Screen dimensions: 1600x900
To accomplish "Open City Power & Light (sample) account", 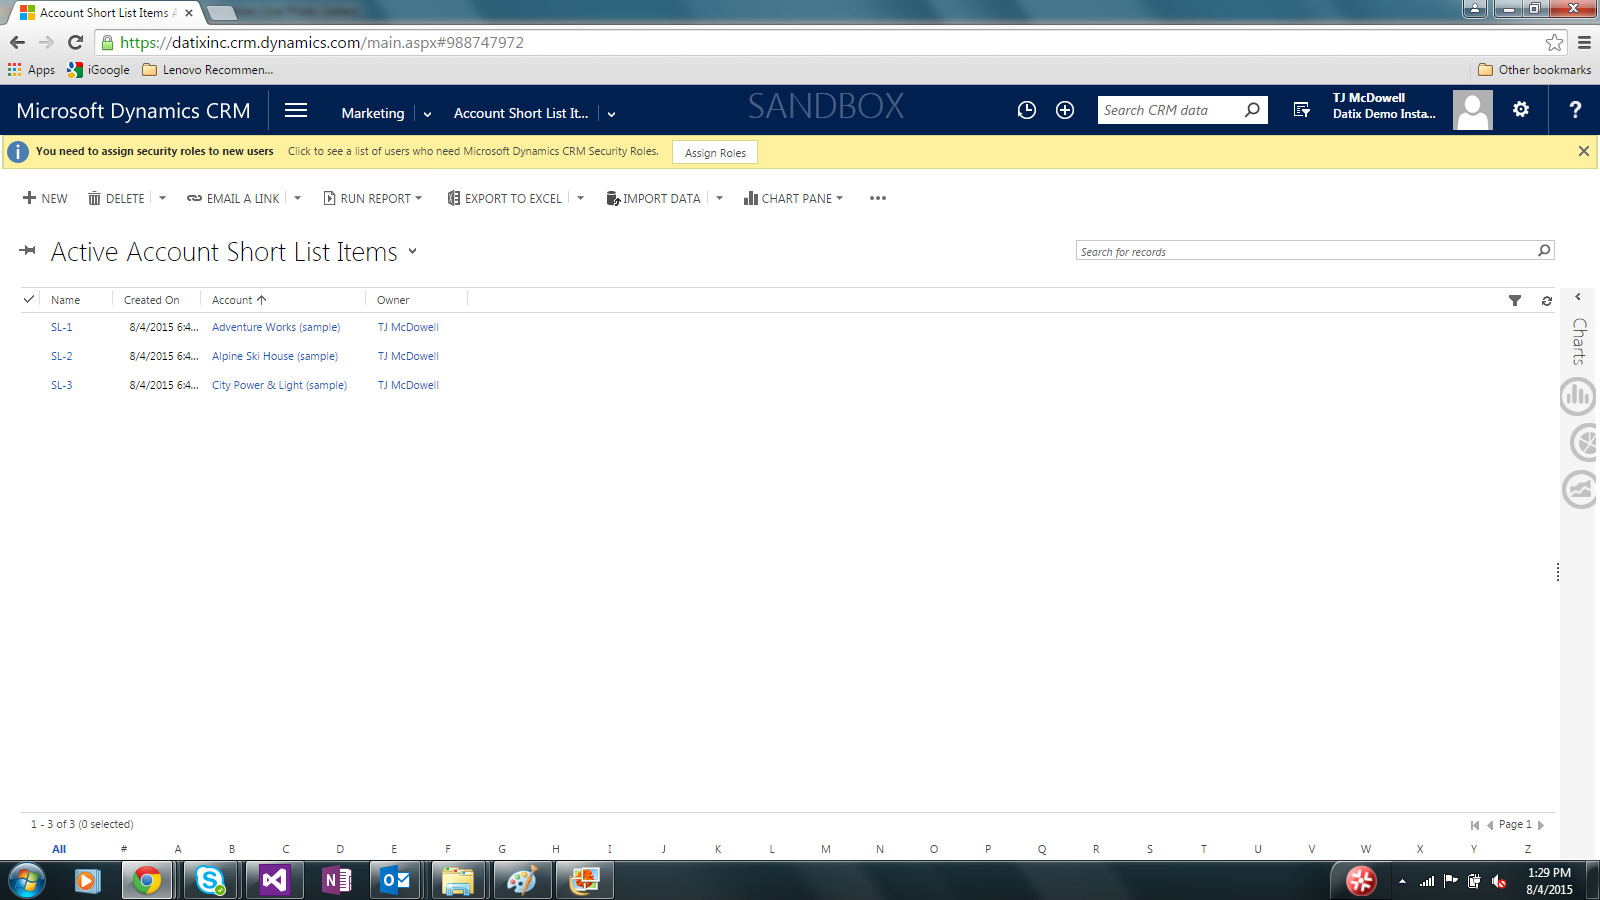I will [x=279, y=385].
